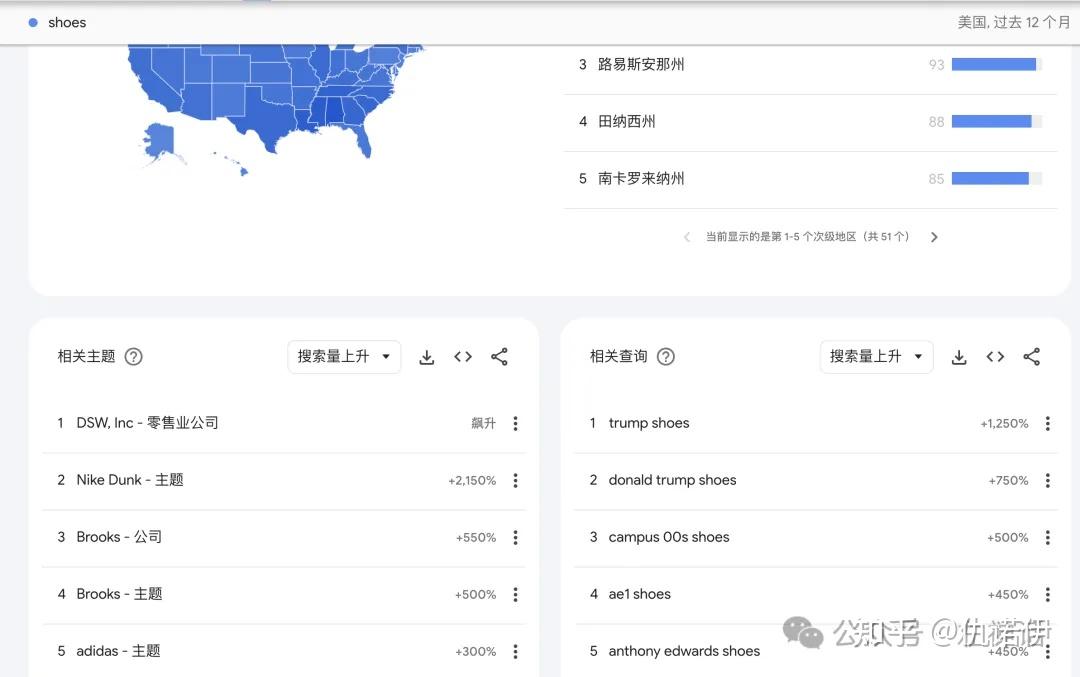Download the 相关主题 data as CSV
This screenshot has height=677, width=1080.
coord(427,357)
